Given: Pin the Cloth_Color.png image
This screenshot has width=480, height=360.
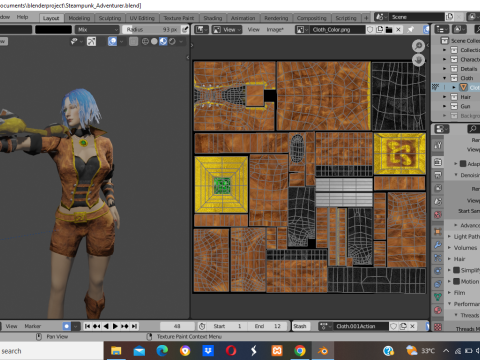Looking at the screenshot, I should tap(410, 30).
